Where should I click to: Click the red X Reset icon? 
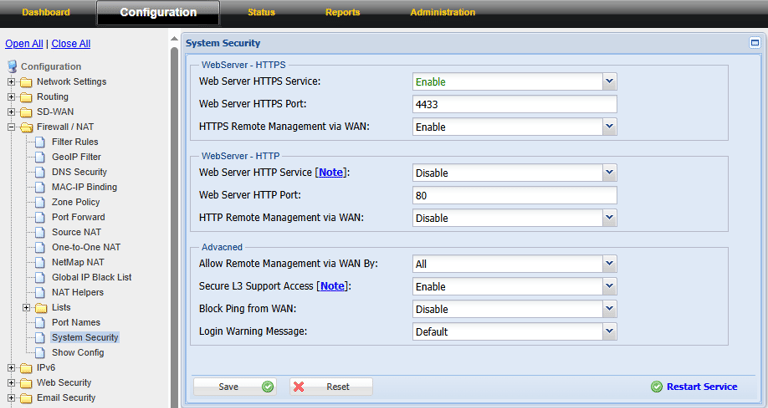pos(299,386)
